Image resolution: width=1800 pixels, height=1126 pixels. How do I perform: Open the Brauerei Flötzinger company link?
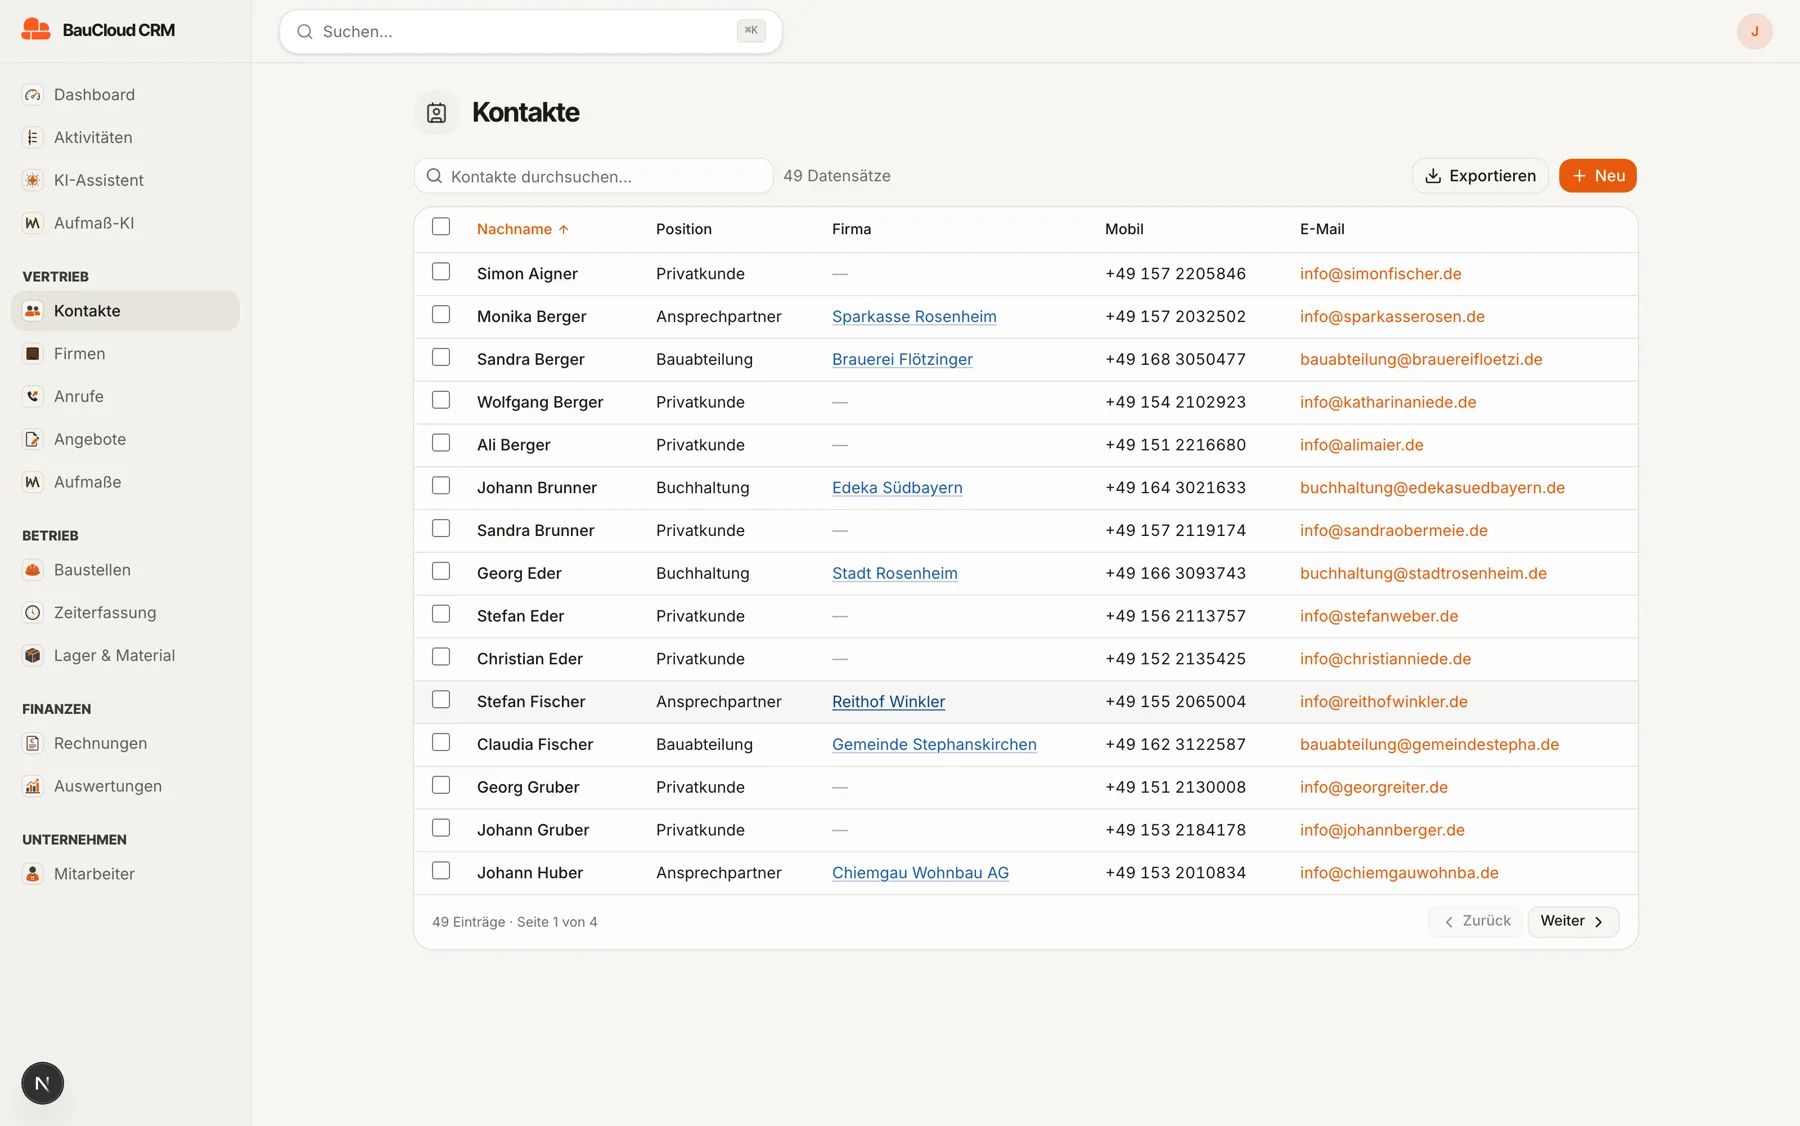(x=902, y=360)
